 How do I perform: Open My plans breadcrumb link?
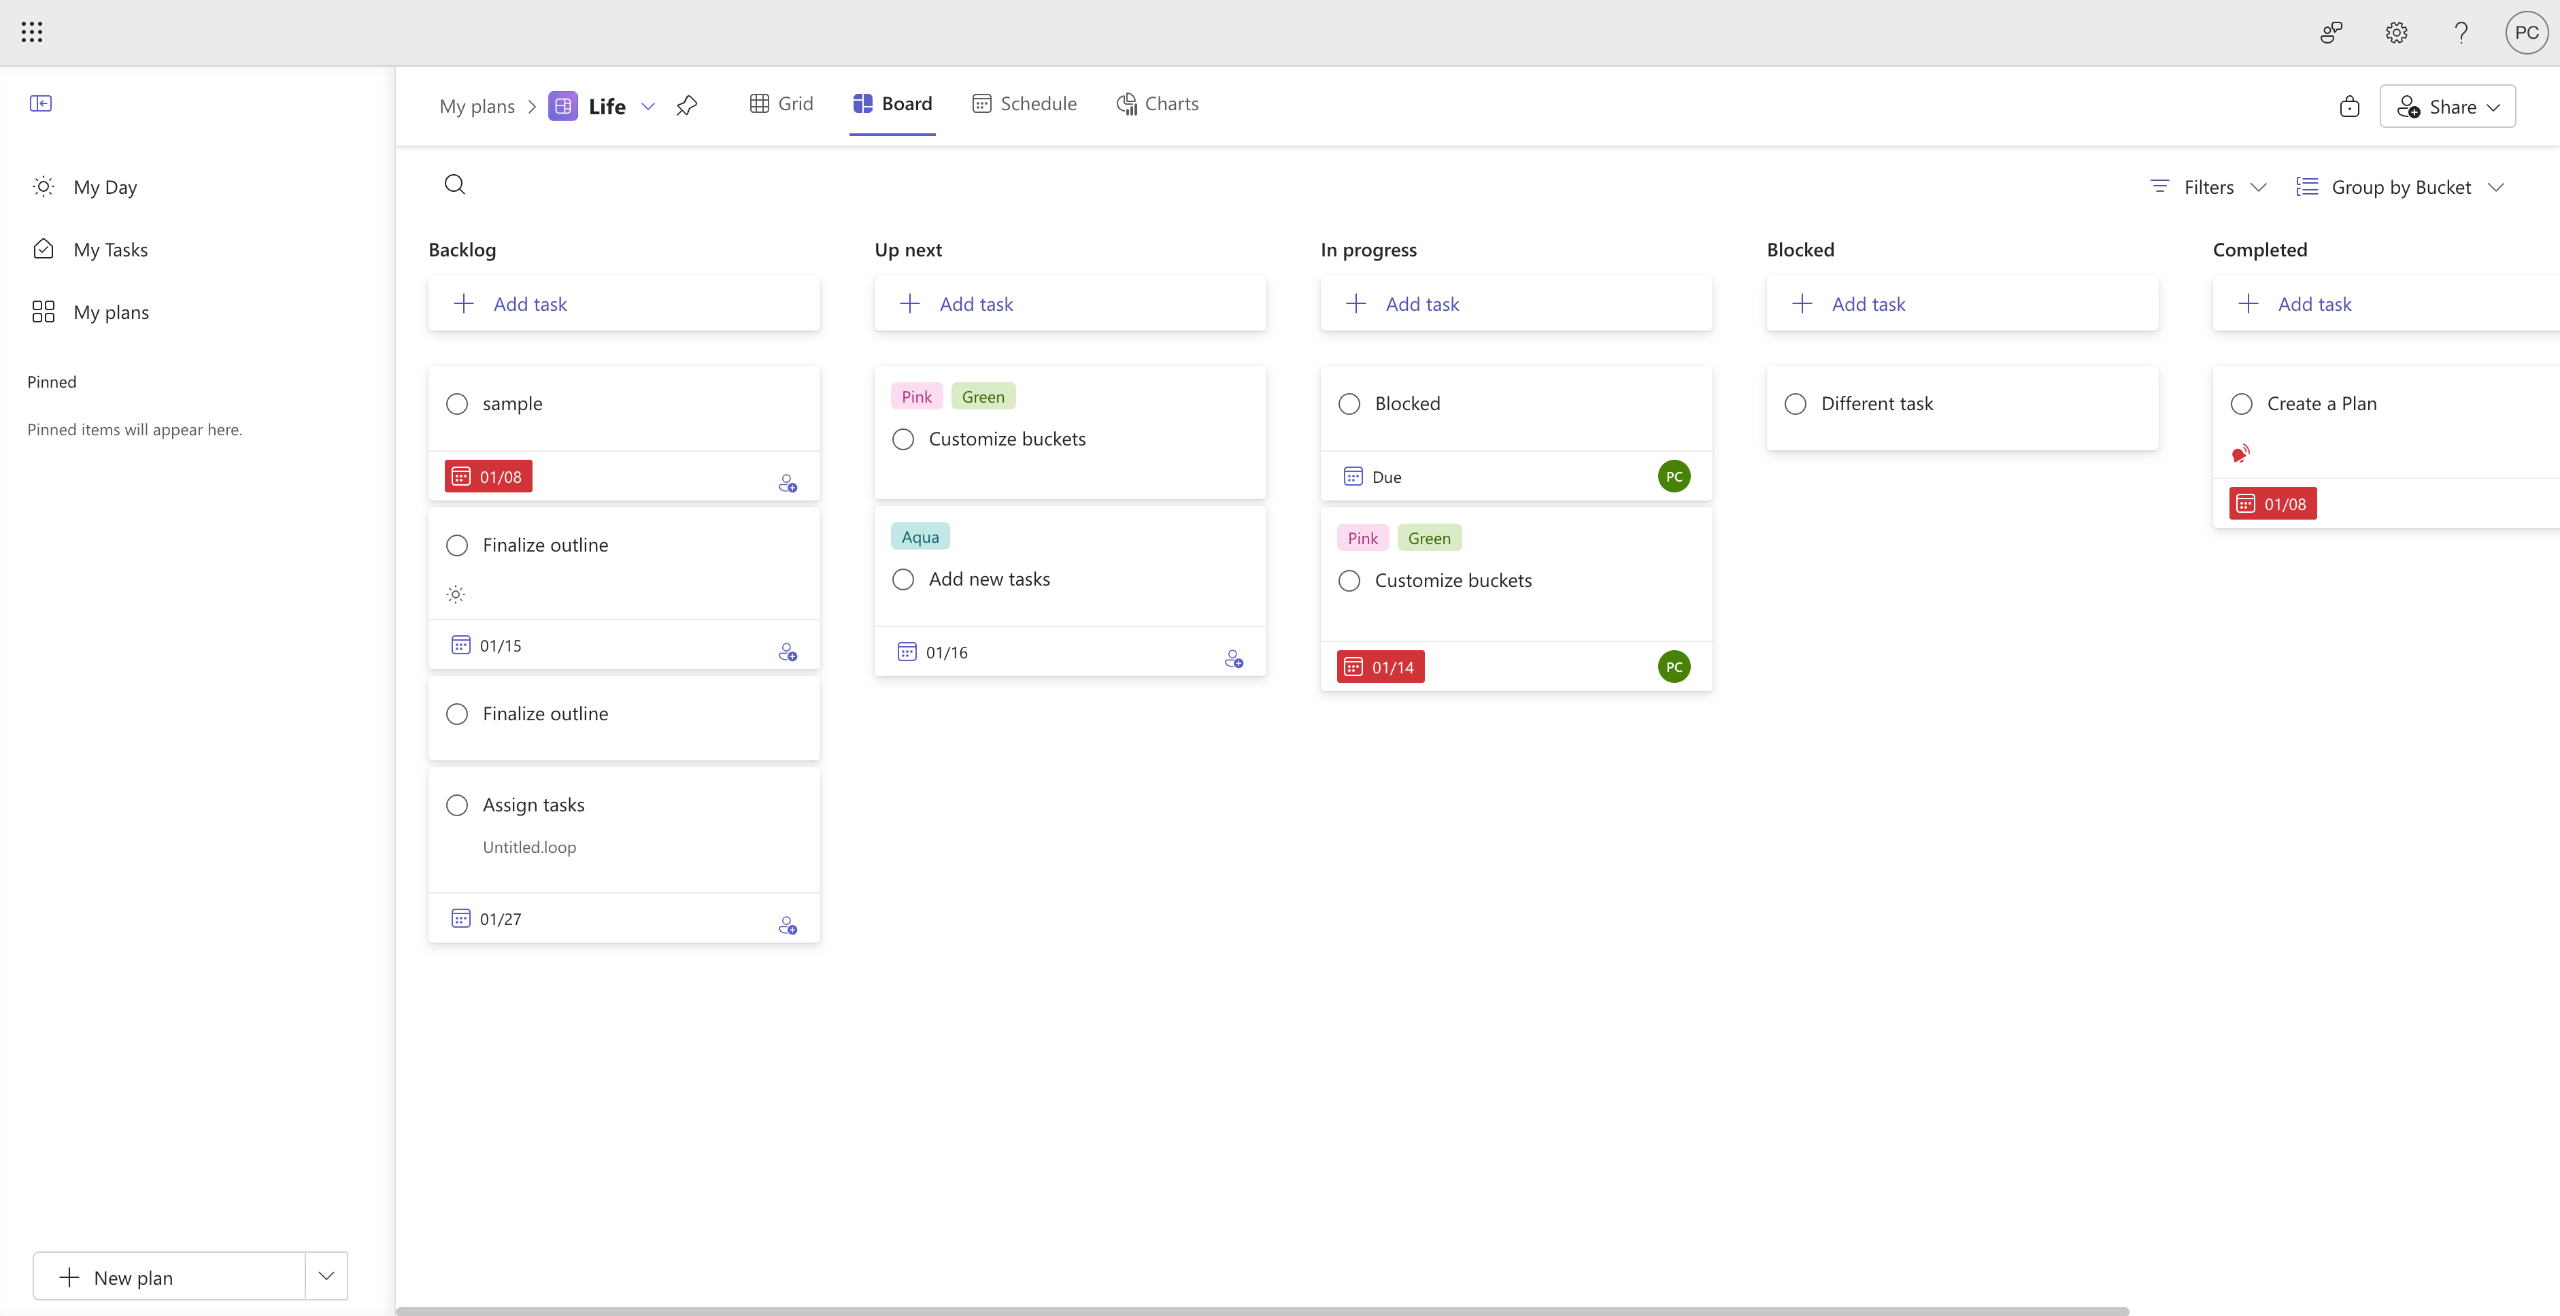[477, 106]
